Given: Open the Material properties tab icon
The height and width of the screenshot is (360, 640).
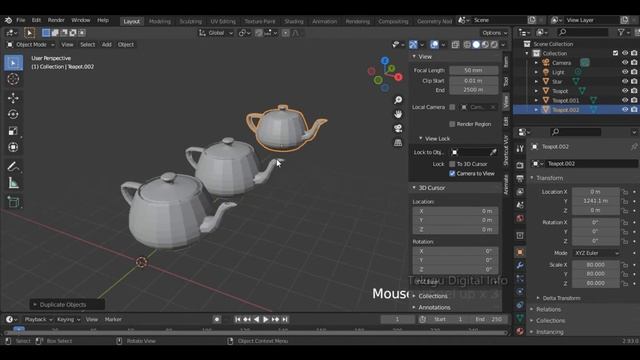Looking at the screenshot, I should coord(520,331).
